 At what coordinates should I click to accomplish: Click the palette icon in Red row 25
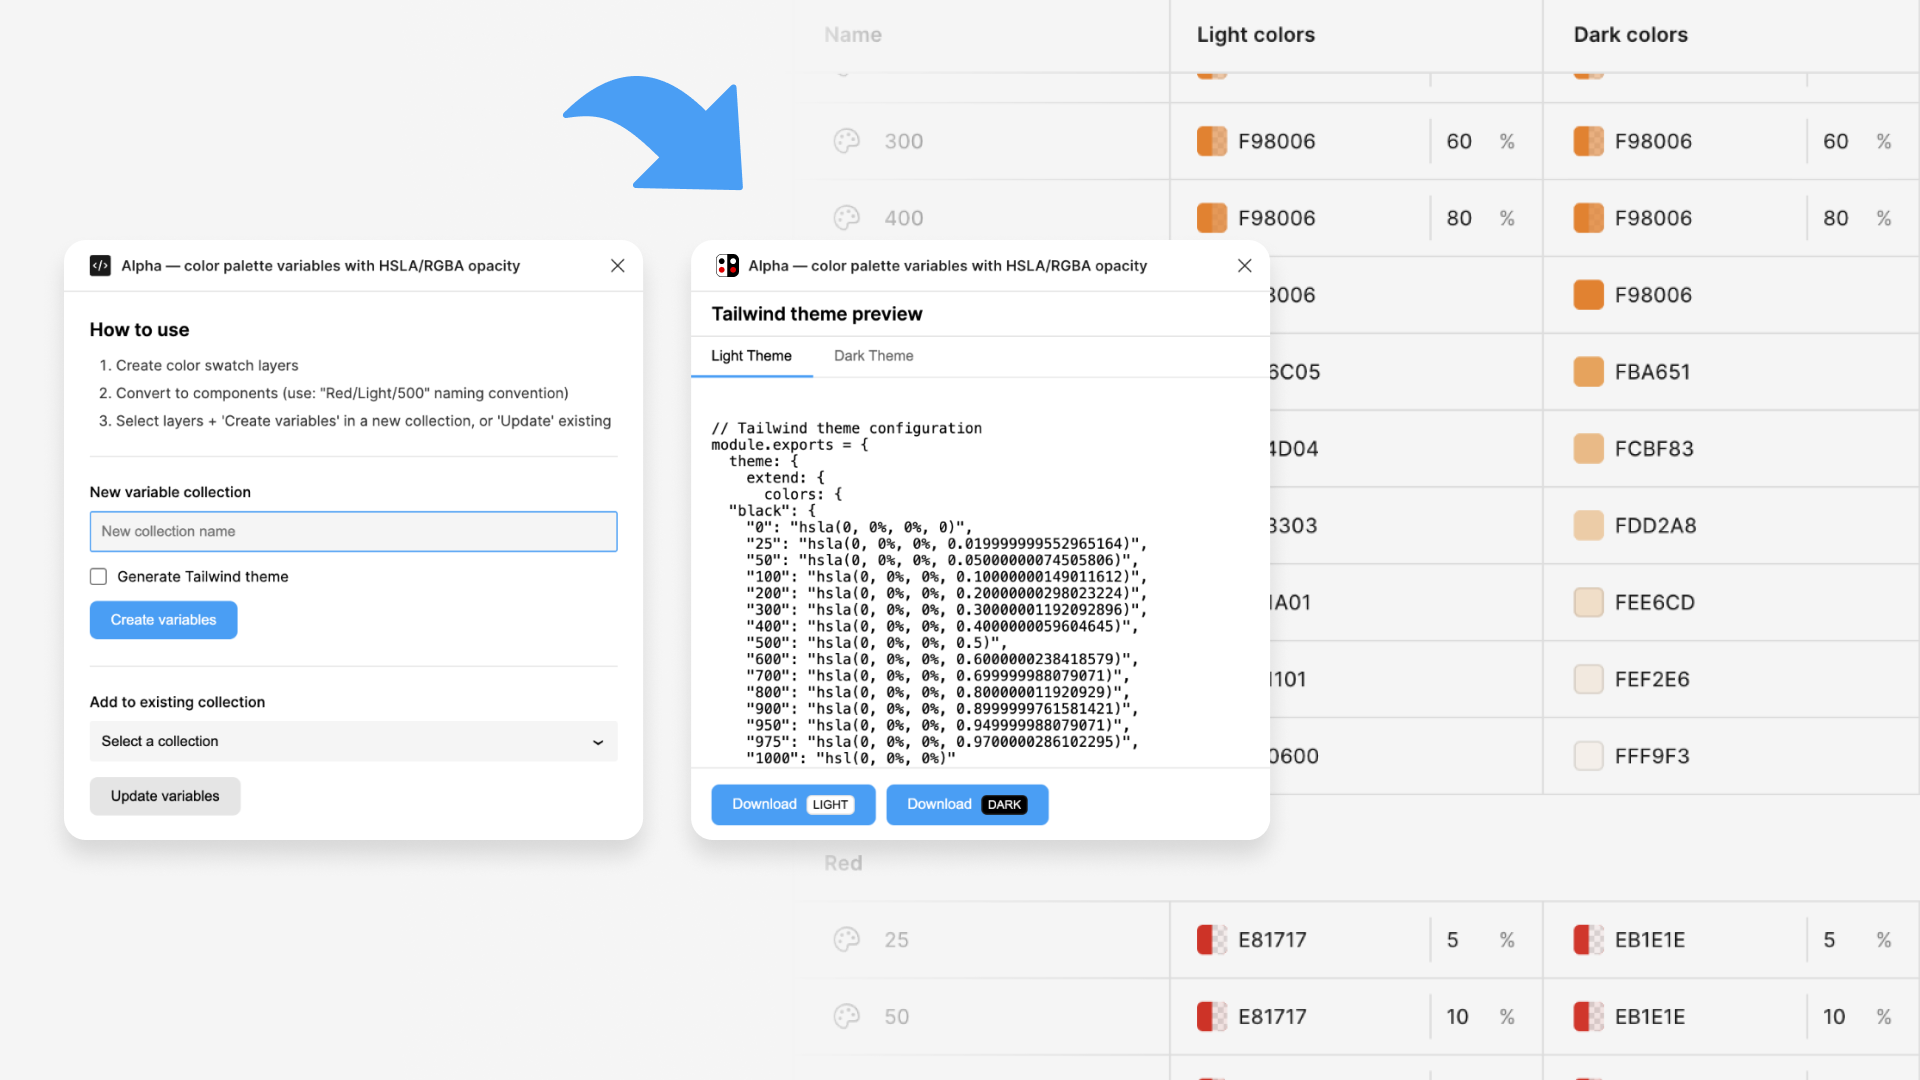(x=846, y=940)
